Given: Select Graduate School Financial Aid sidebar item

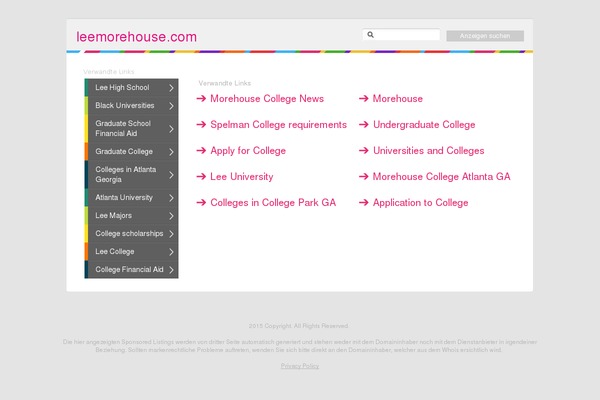Looking at the screenshot, I should pyautogui.click(x=131, y=129).
